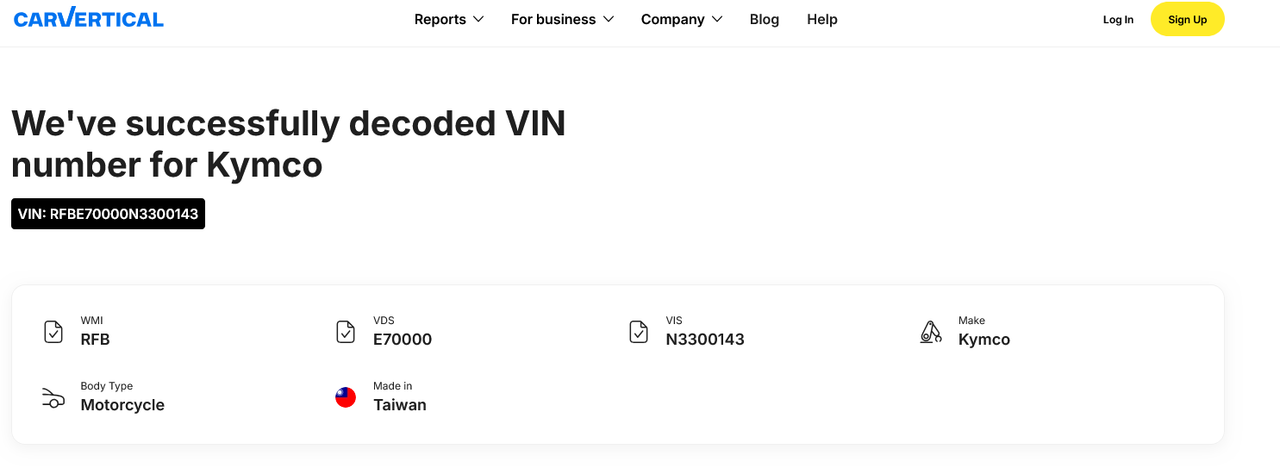Click the WMI document check icon
Image resolution: width=1280 pixels, height=468 pixels.
(54, 332)
